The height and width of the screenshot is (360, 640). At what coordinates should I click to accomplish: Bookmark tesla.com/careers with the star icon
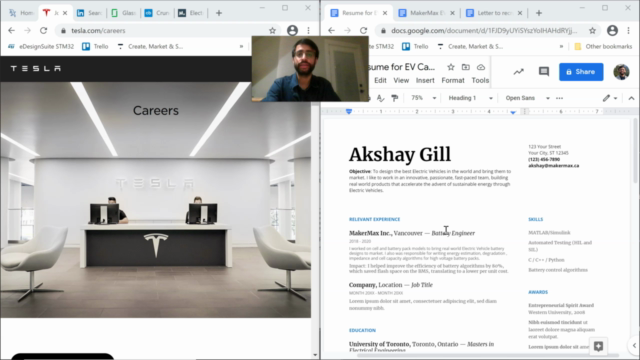272,31
